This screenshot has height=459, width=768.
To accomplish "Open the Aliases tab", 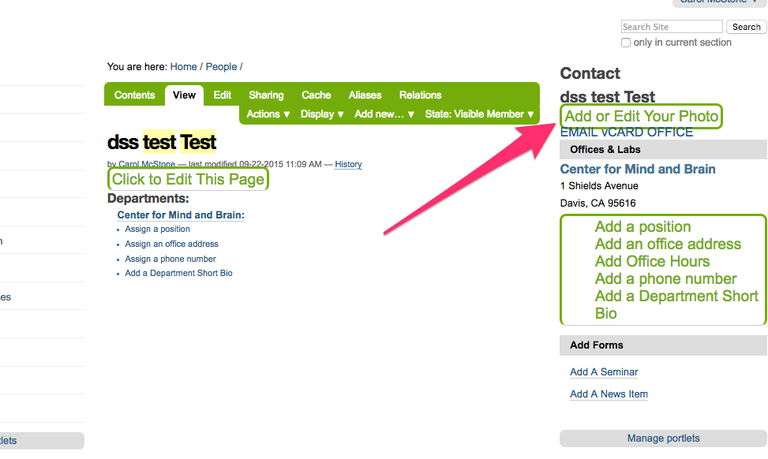I will pos(365,95).
